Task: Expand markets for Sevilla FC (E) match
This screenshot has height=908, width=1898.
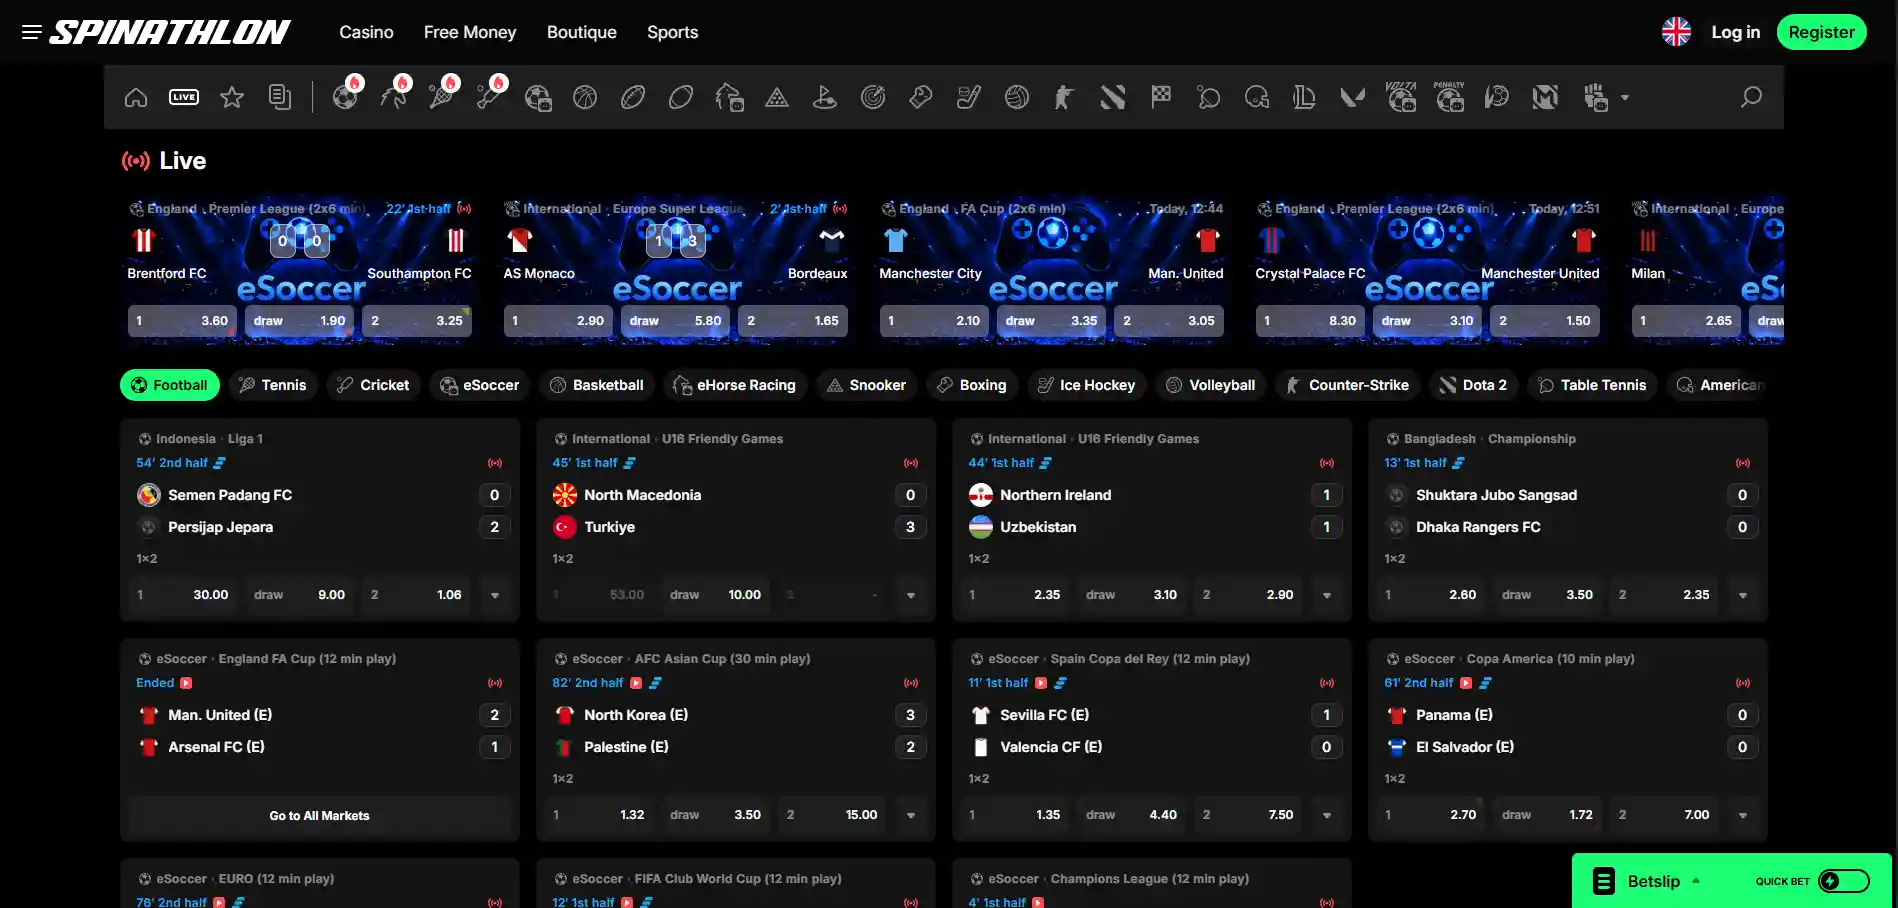Action: point(1327,815)
